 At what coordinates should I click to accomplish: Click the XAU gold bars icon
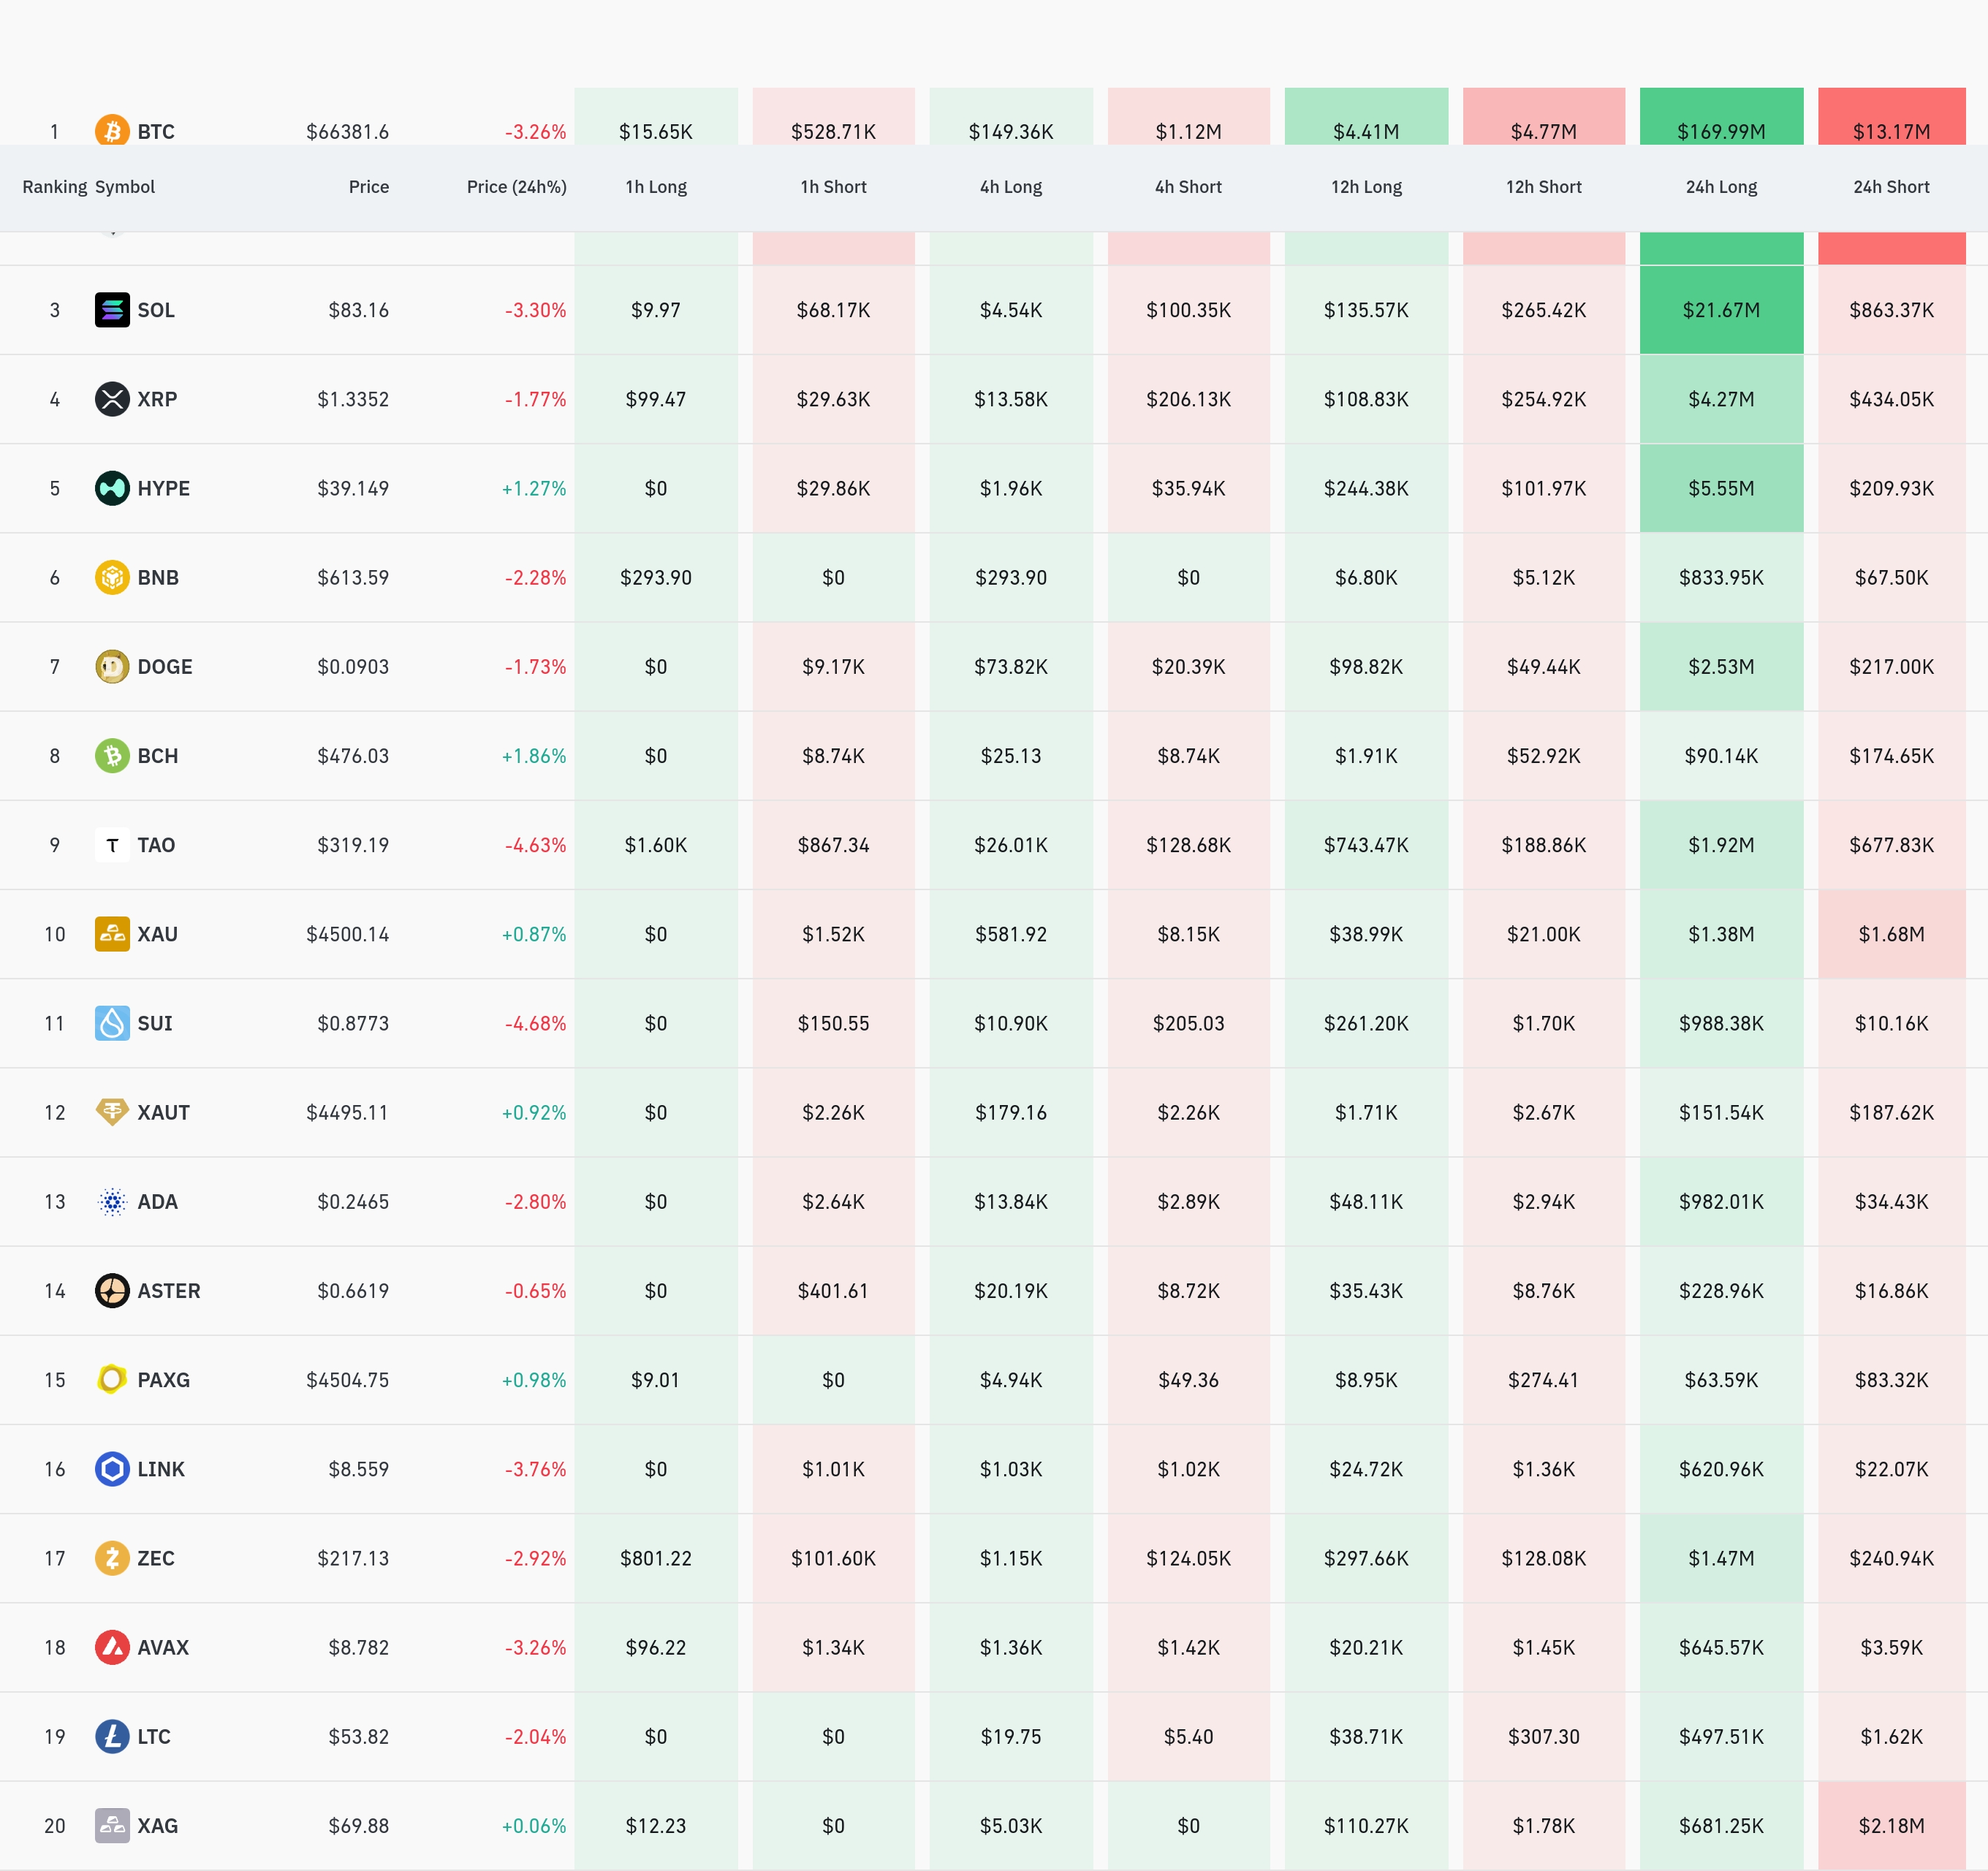[112, 934]
